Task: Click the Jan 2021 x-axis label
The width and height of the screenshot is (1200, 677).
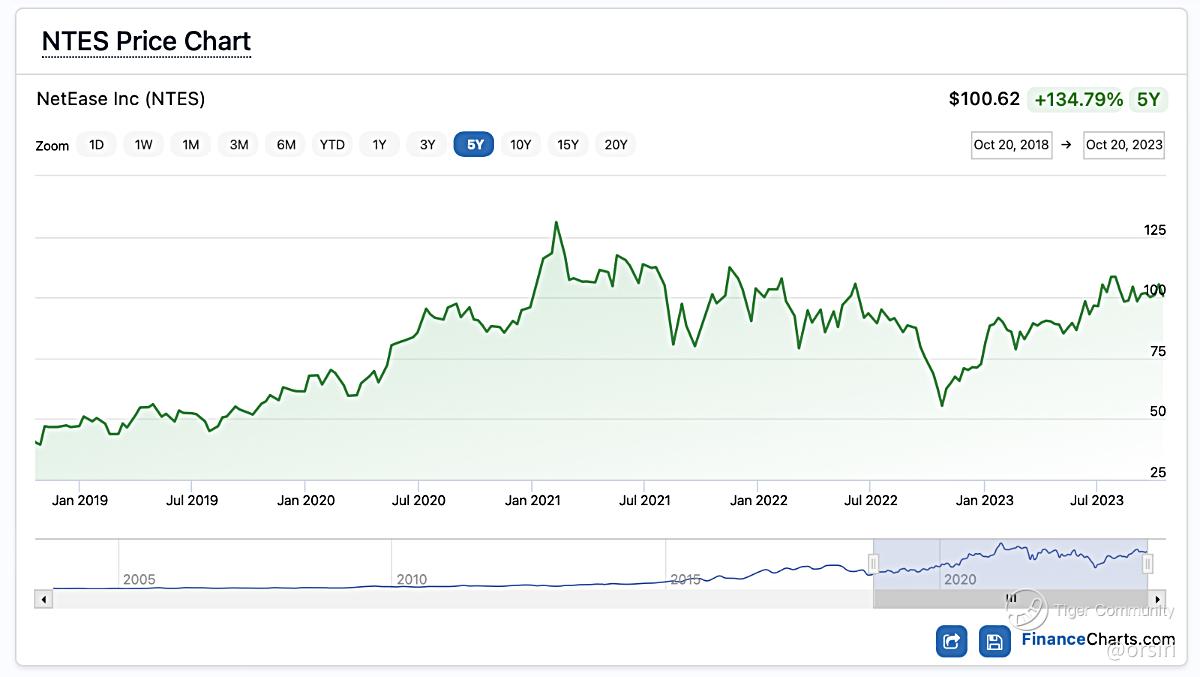Action: coord(531,500)
